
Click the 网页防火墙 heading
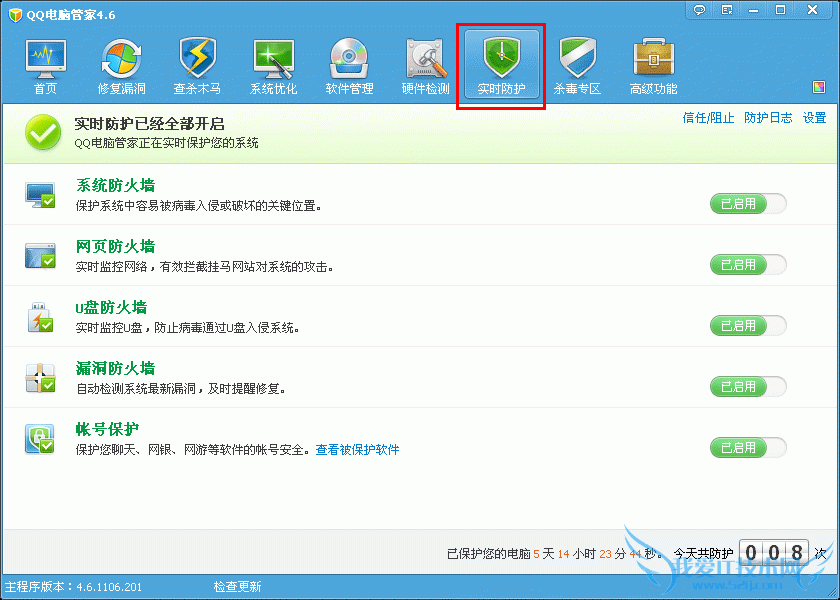coord(116,246)
